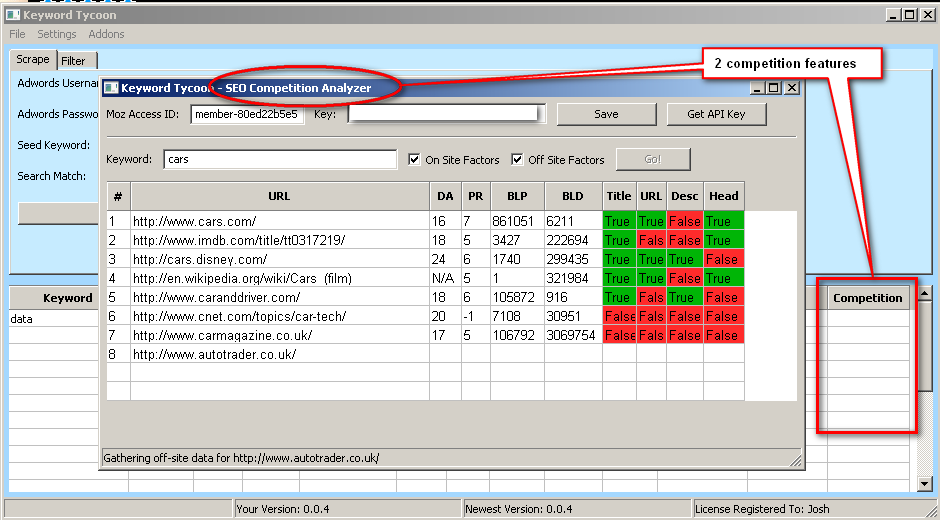This screenshot has width=940, height=520.
Task: Open the Addons menu
Action: (106, 34)
